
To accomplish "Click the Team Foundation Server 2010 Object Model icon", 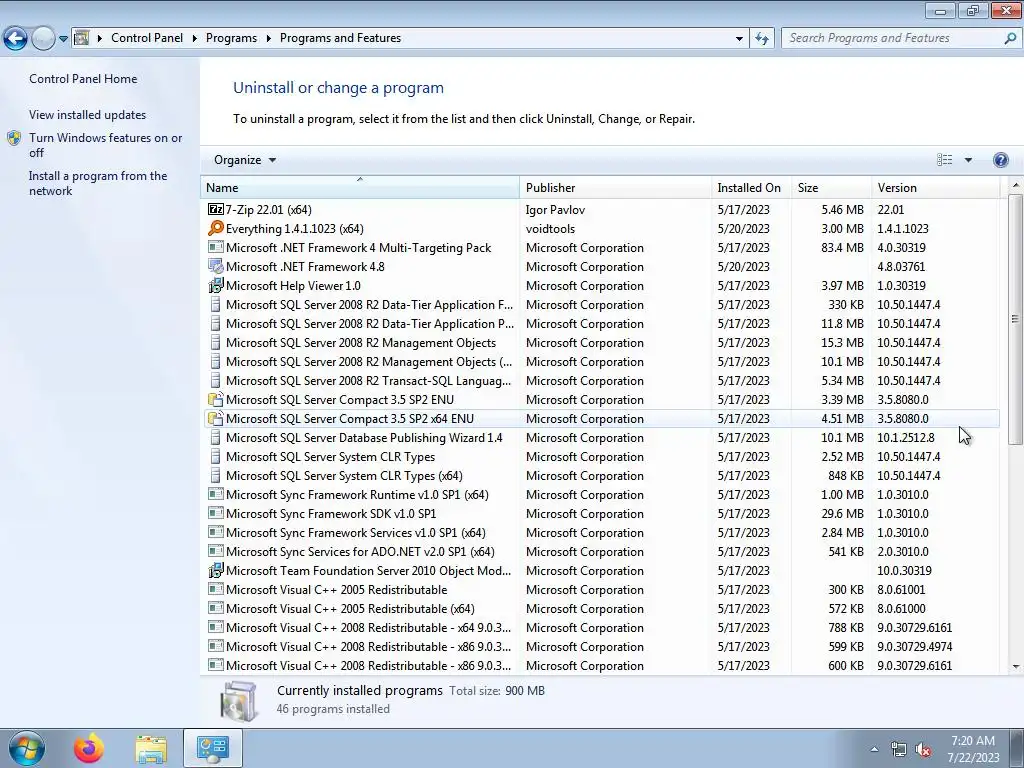I will click(x=216, y=571).
